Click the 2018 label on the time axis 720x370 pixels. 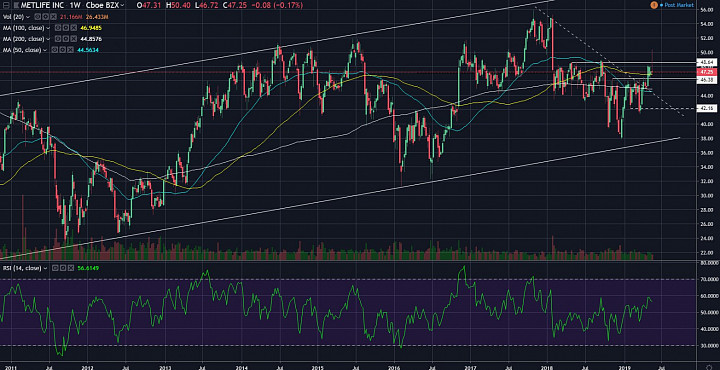[546, 367]
